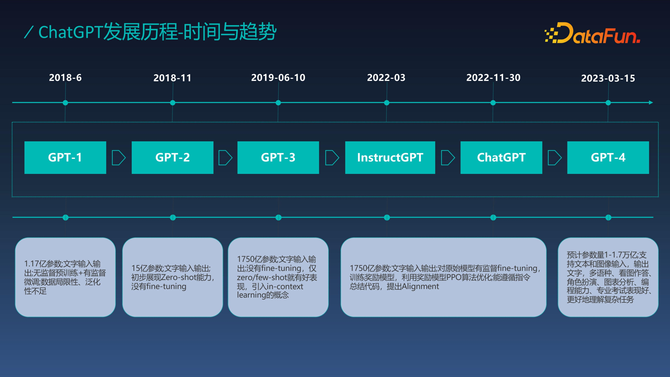Click the timeline dot above the 1.17亿参数 card

tap(65, 218)
